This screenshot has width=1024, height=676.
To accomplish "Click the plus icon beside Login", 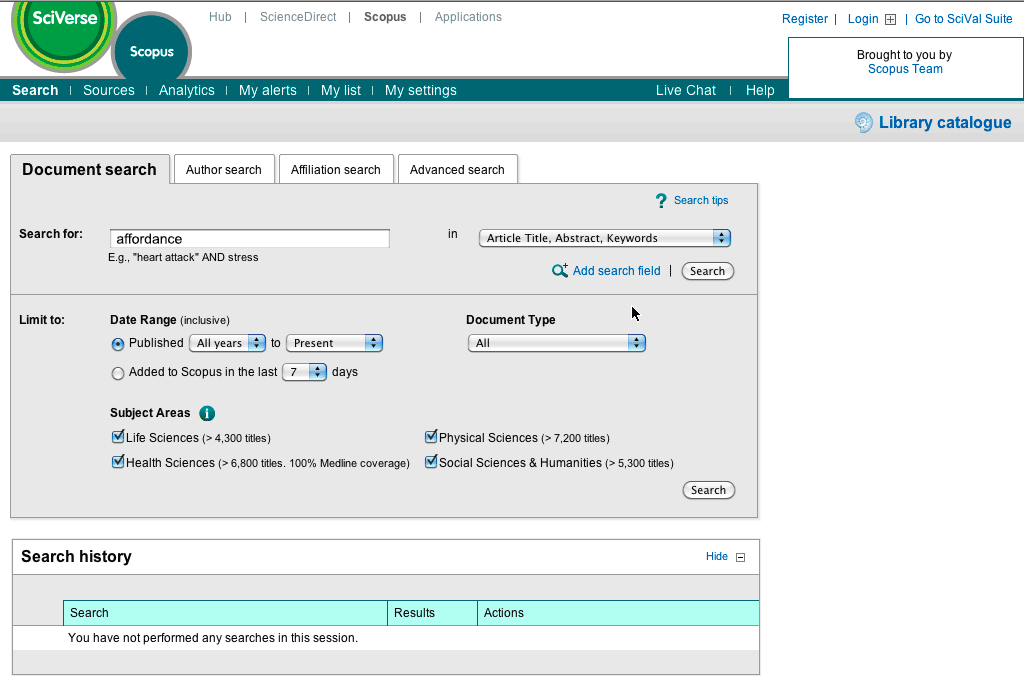I will tap(891, 19).
